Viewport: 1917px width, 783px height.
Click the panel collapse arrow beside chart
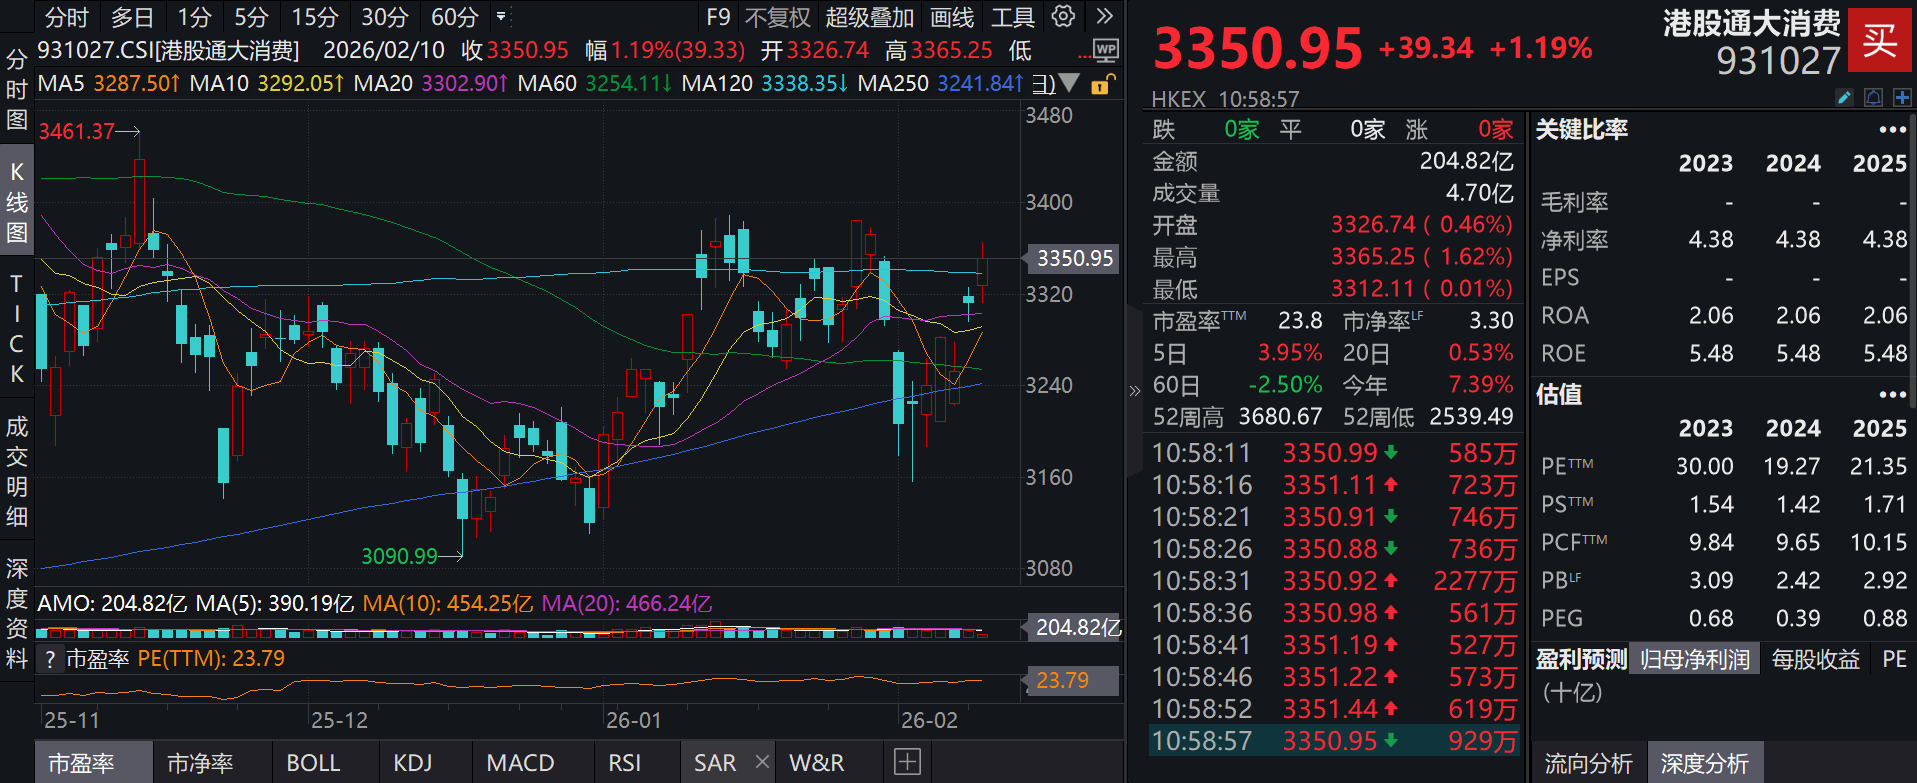1134,391
